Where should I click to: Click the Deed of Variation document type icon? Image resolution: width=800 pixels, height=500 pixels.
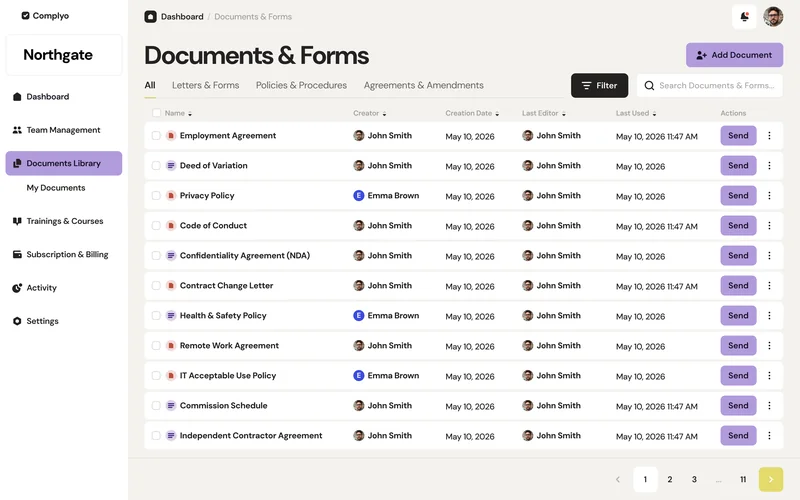click(x=171, y=166)
